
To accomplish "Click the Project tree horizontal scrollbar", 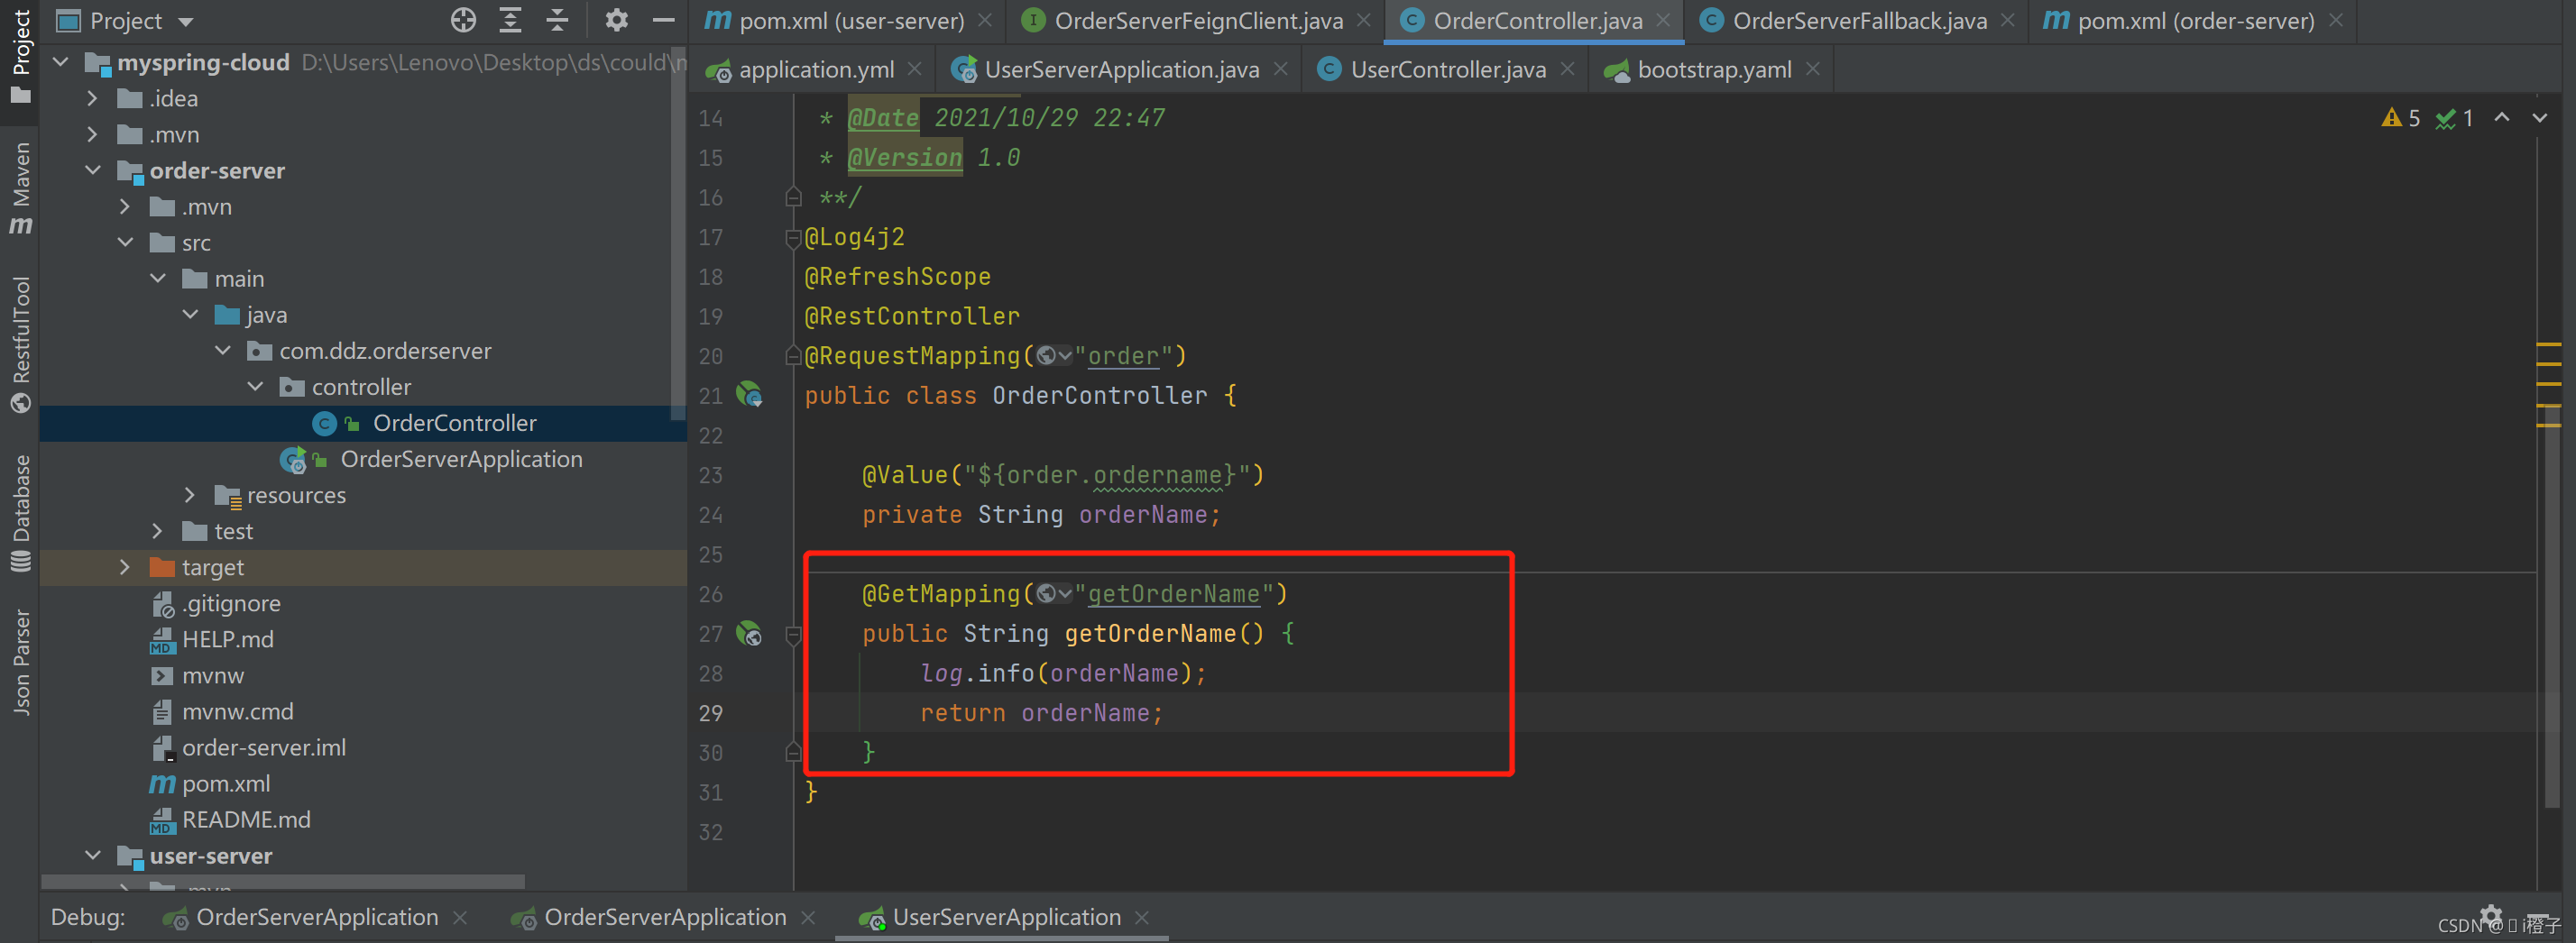I will click(x=283, y=881).
